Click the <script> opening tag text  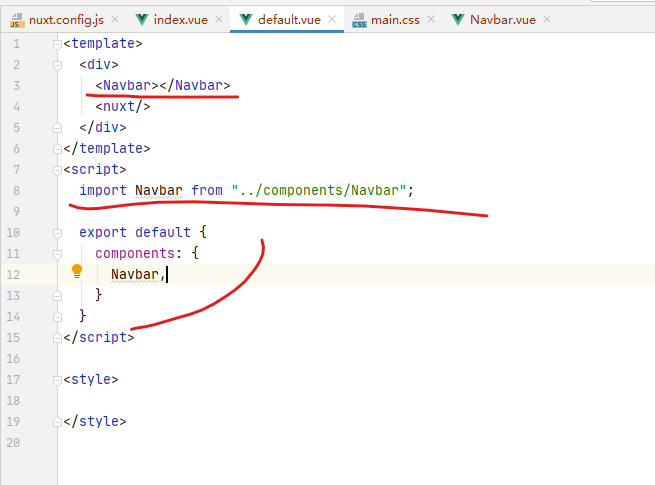95,170
